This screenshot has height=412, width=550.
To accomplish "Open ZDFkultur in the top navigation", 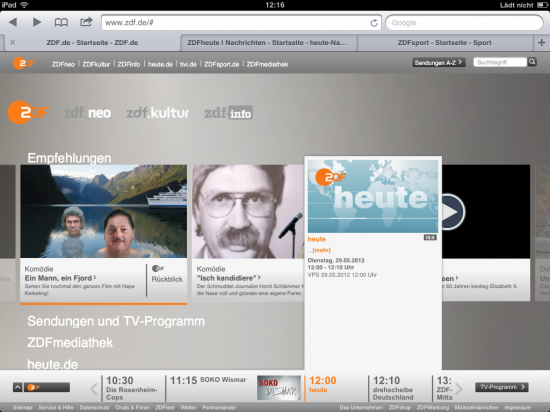I will (x=96, y=65).
